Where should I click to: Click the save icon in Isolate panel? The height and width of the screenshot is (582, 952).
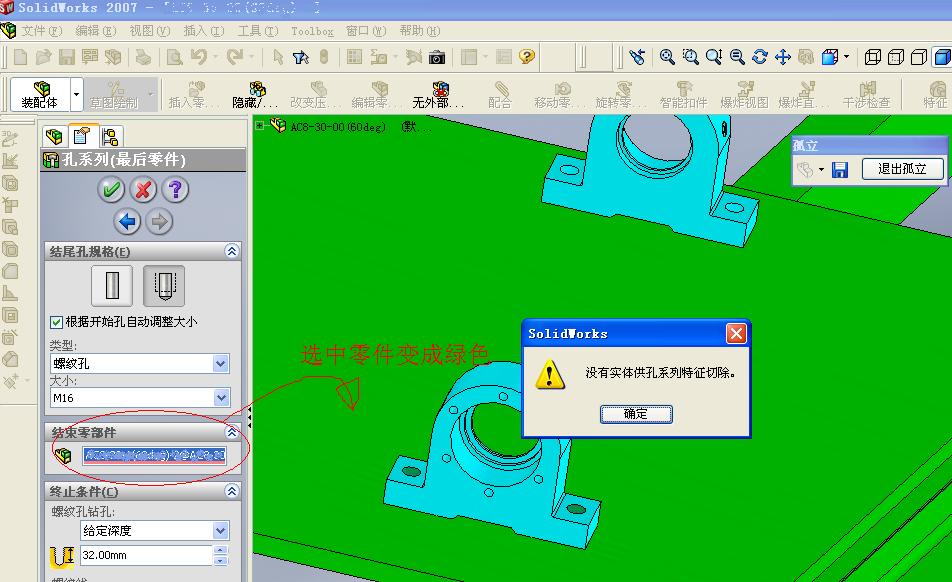click(x=840, y=169)
